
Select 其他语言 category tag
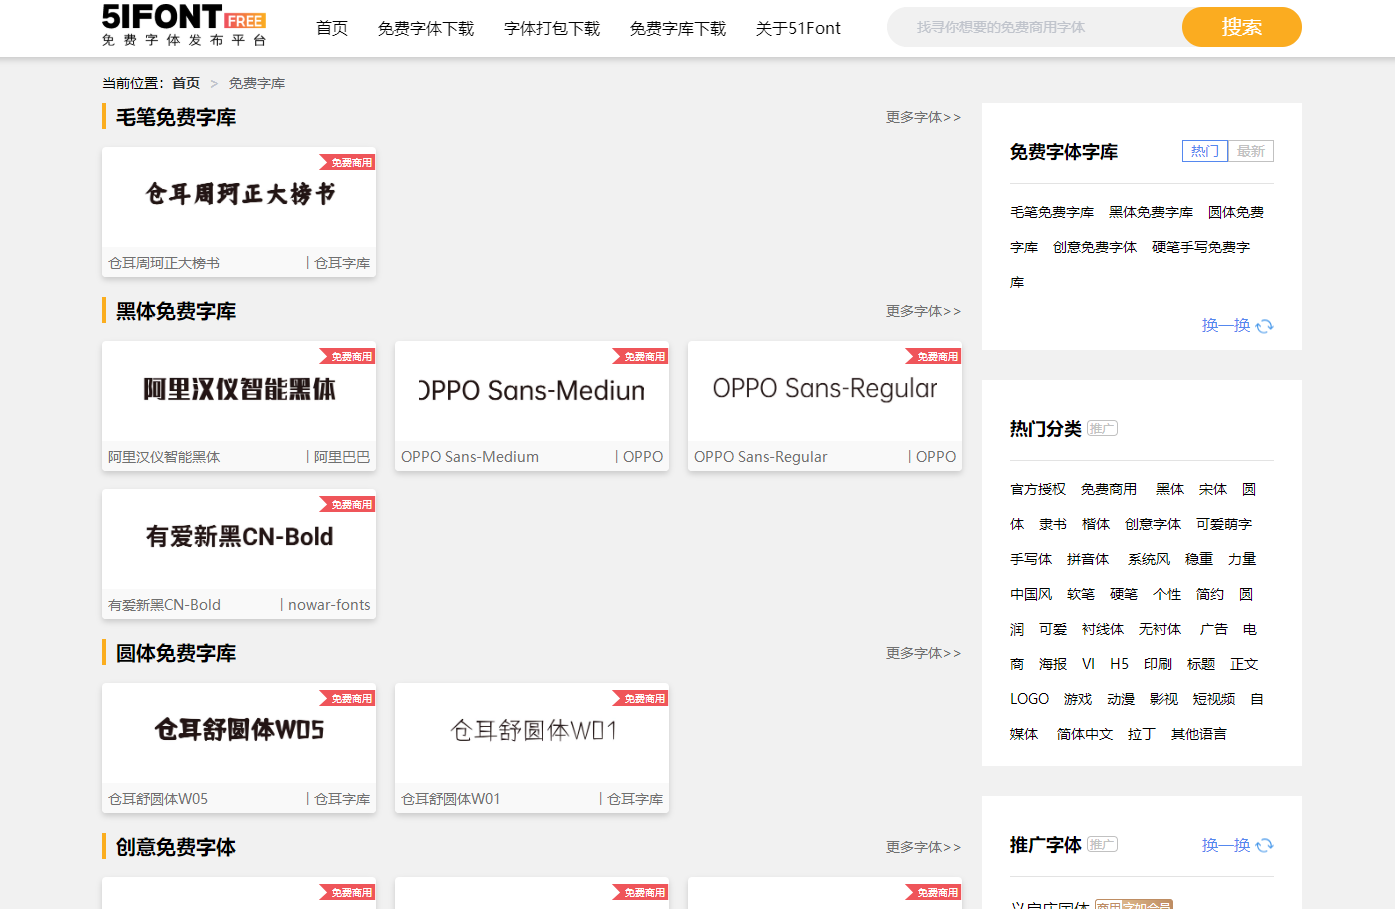1199,734
